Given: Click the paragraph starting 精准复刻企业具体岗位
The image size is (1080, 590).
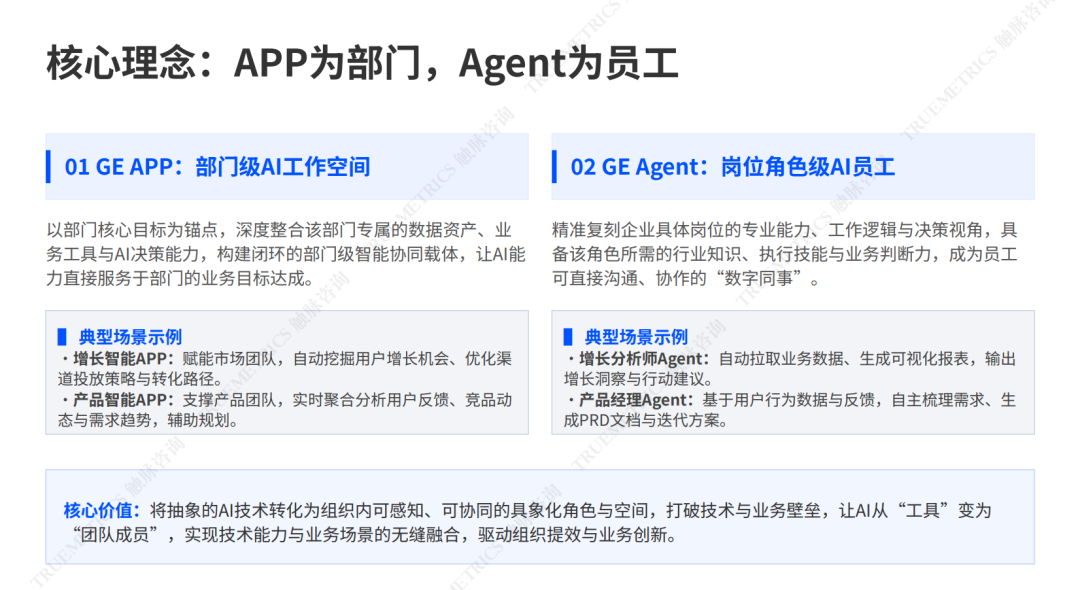Looking at the screenshot, I should (785, 254).
